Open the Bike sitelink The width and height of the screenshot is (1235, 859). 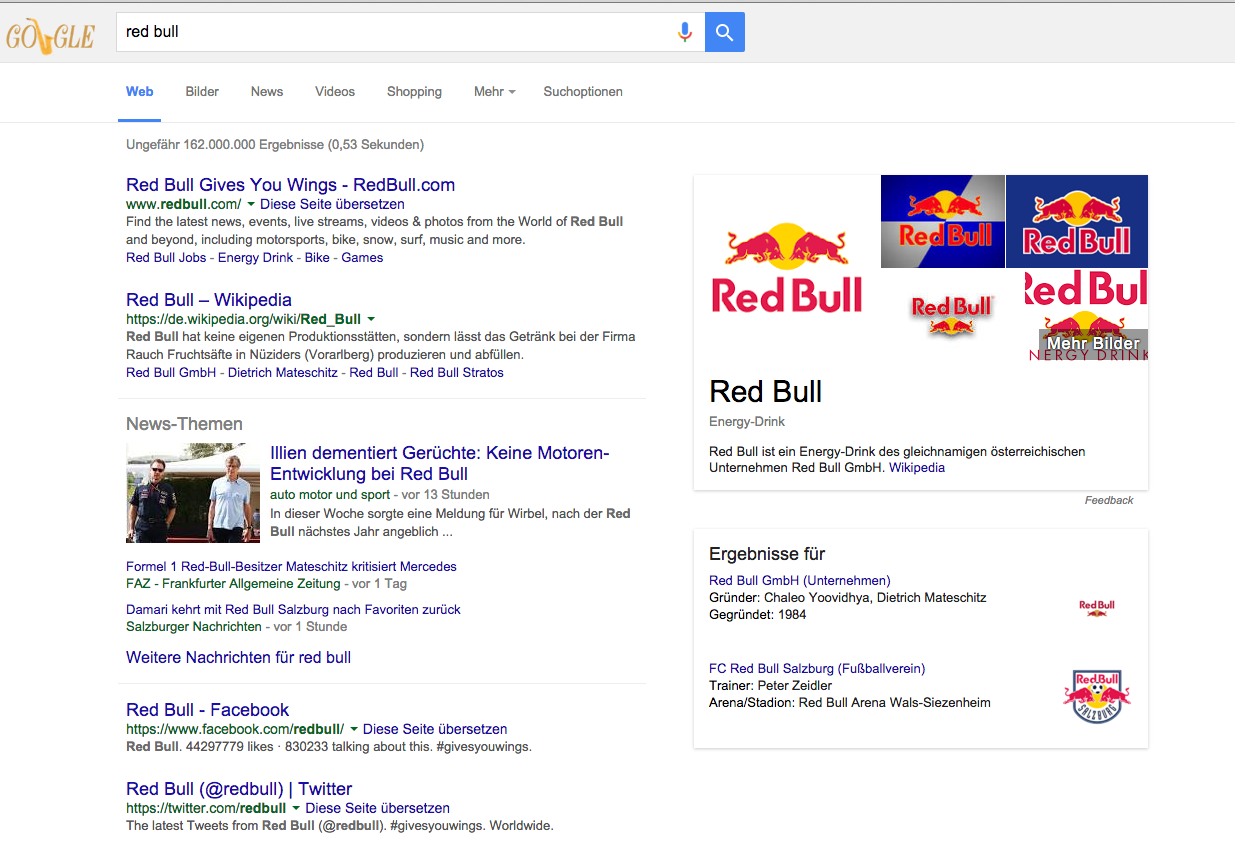(x=317, y=258)
